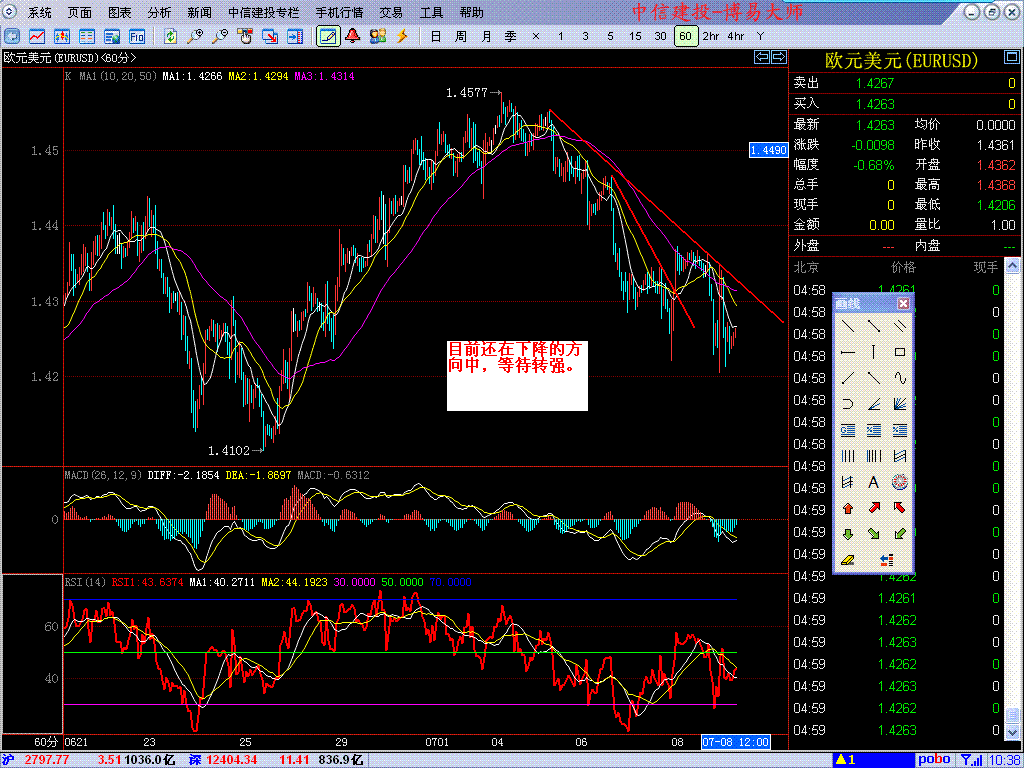Switch to weekly 周 period
Viewport: 1024px width, 768px height.
pos(461,36)
